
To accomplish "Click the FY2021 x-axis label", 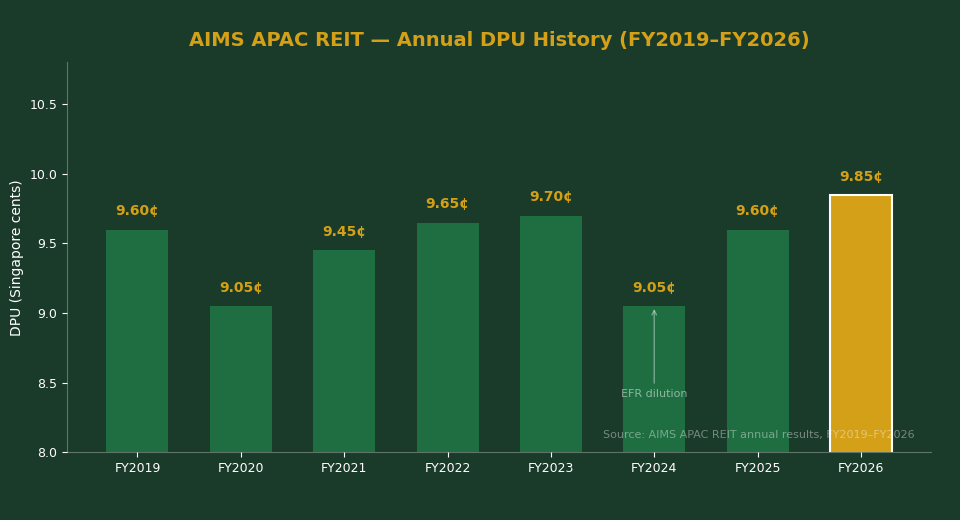I will (343, 469).
